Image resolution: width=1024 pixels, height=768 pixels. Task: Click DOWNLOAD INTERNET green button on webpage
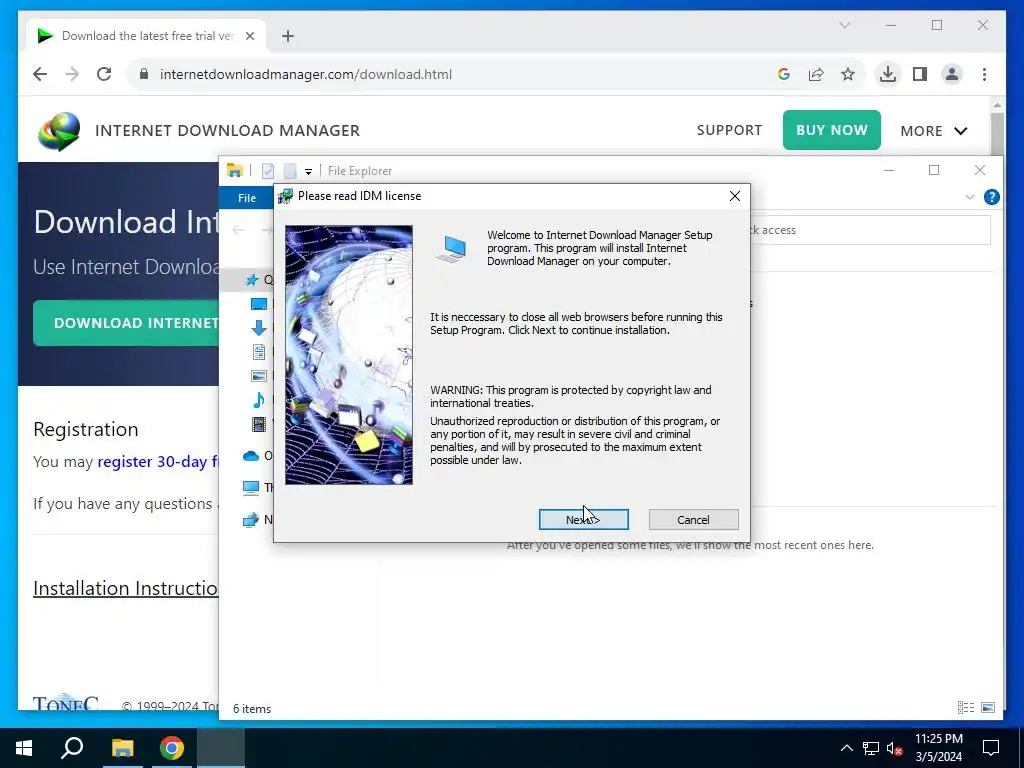pyautogui.click(x=127, y=323)
